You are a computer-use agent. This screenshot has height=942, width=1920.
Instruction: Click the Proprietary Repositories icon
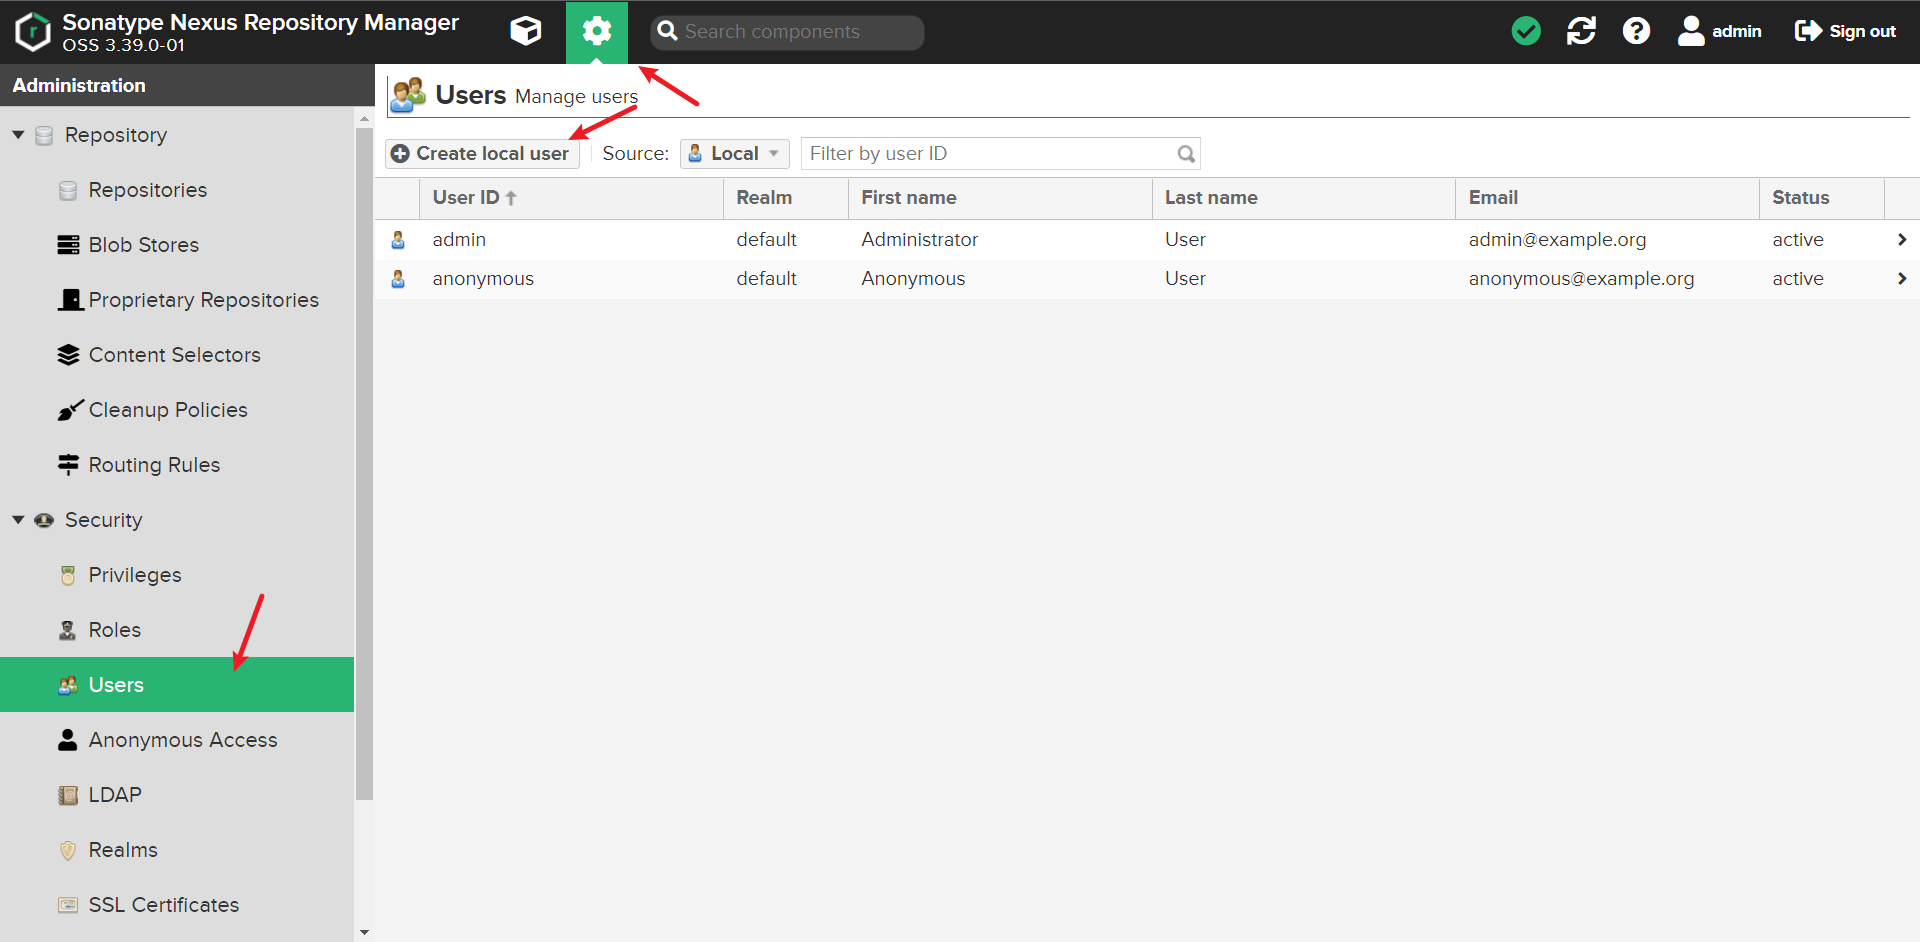coord(70,300)
